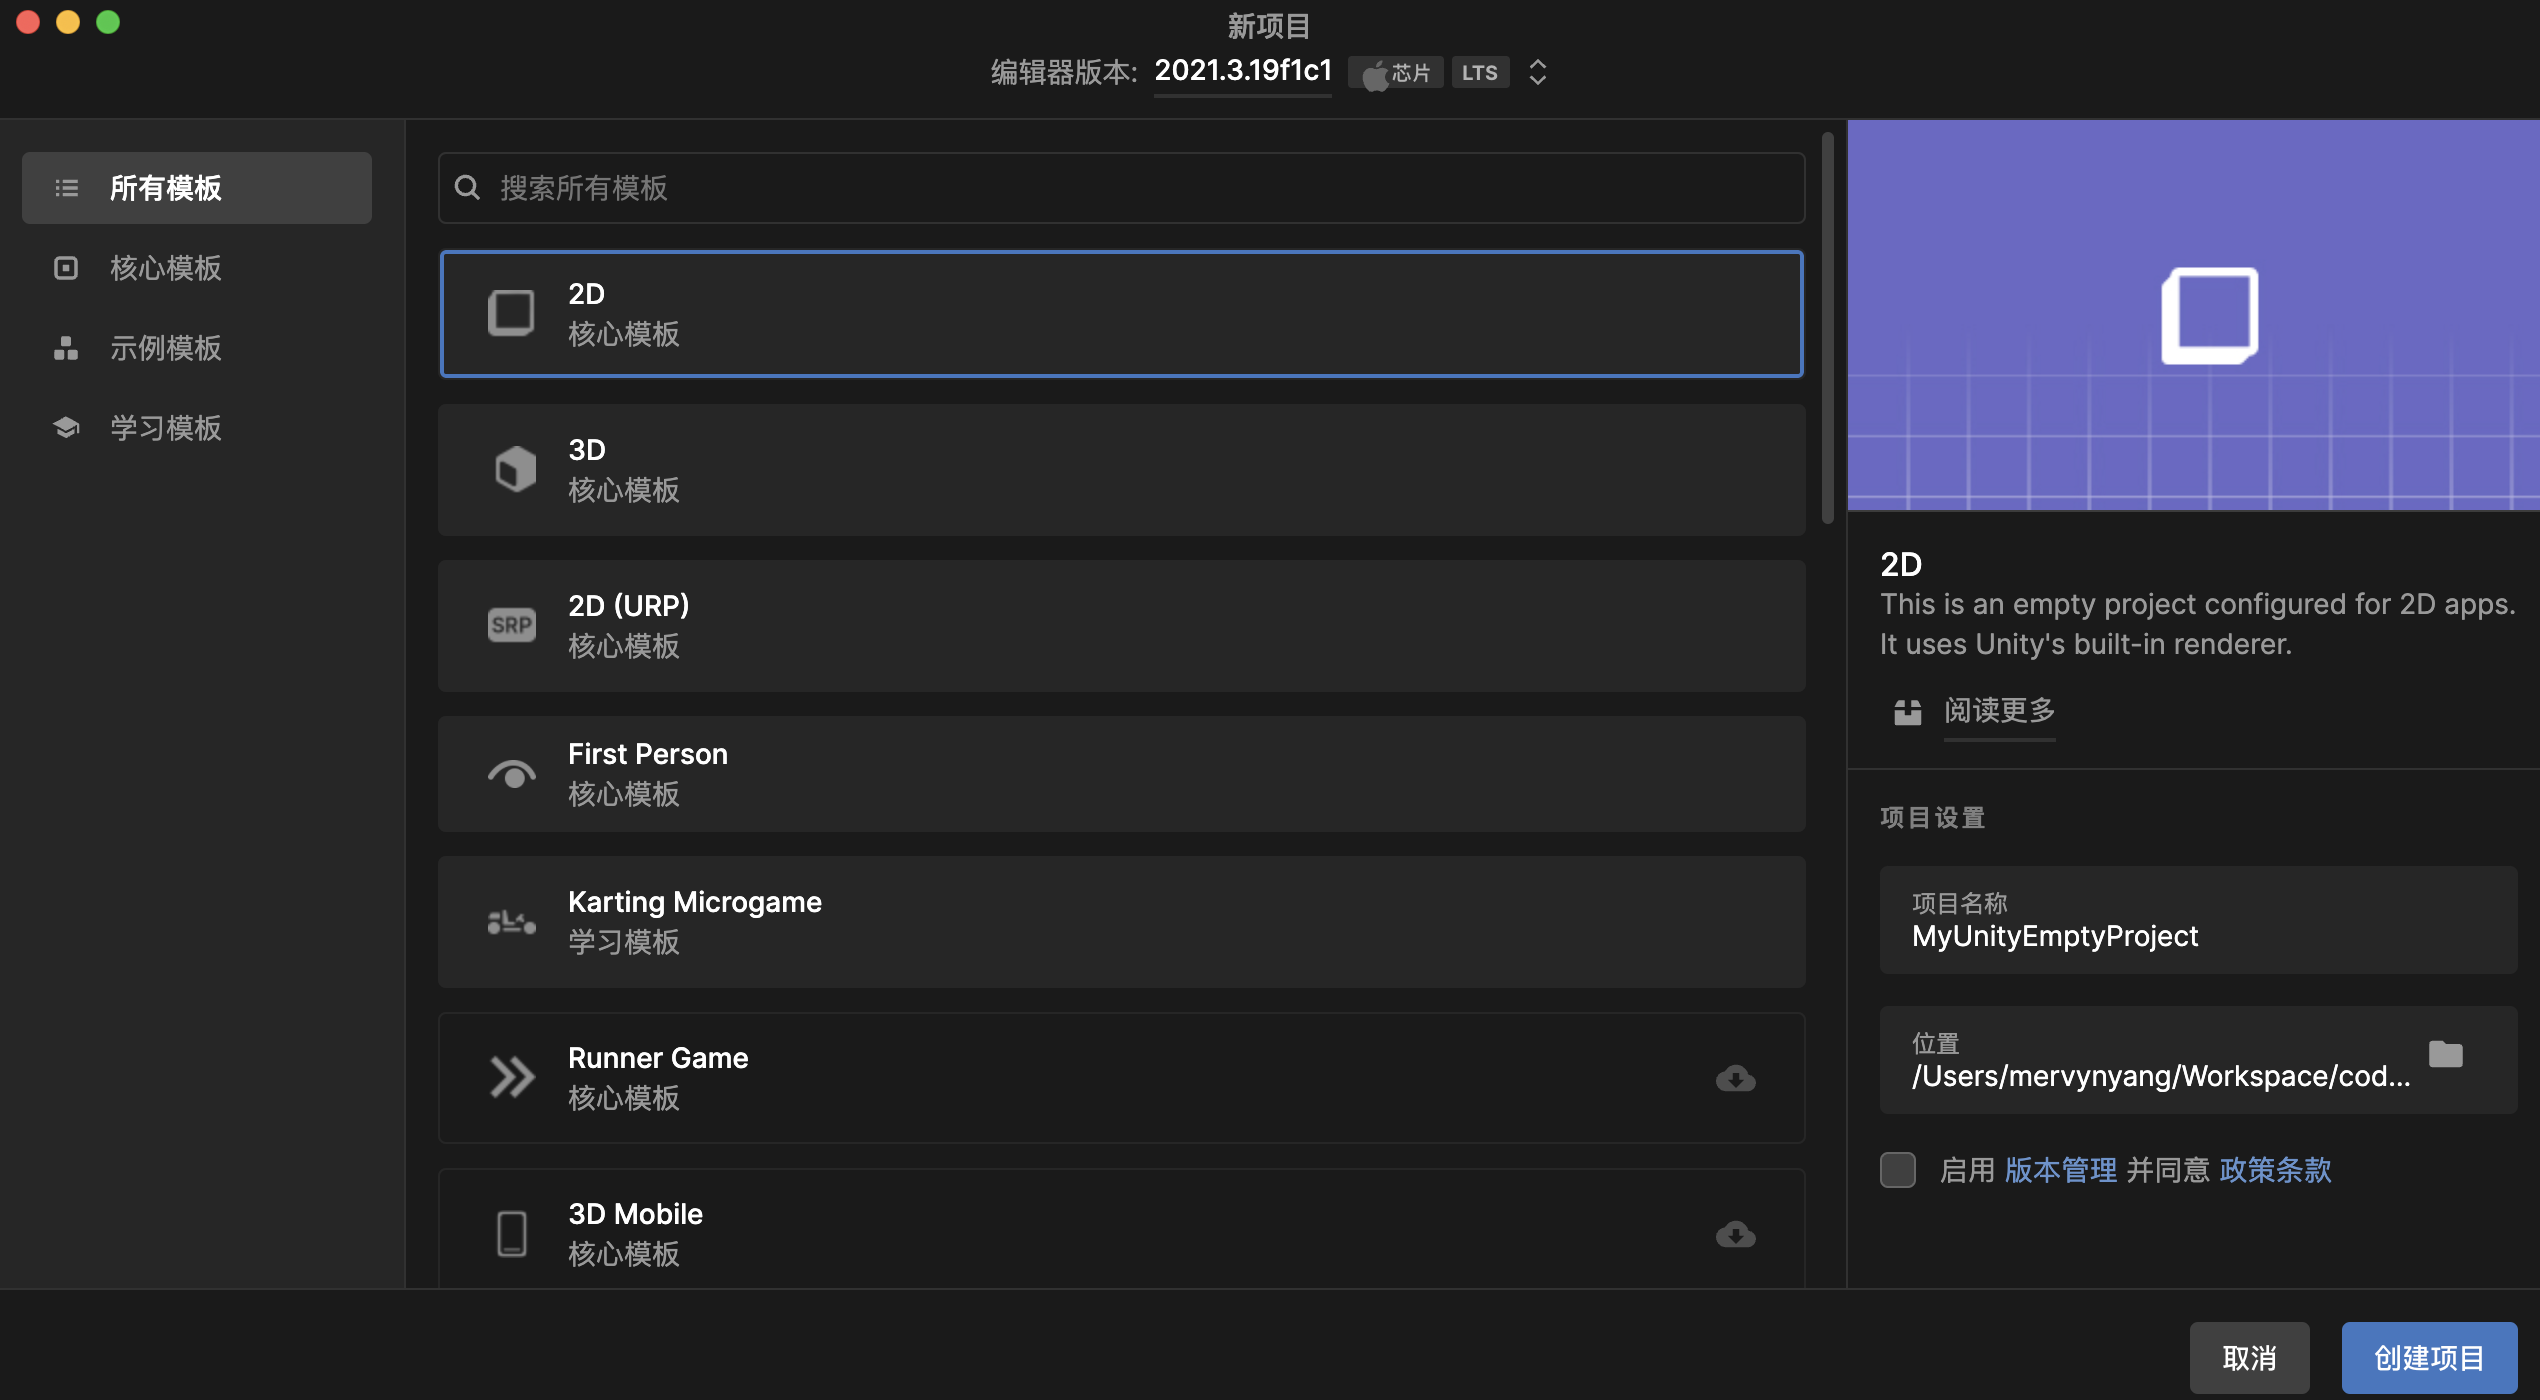This screenshot has width=2540, height=1400.
Task: Switch to 核心模板 category
Action: click(197, 268)
